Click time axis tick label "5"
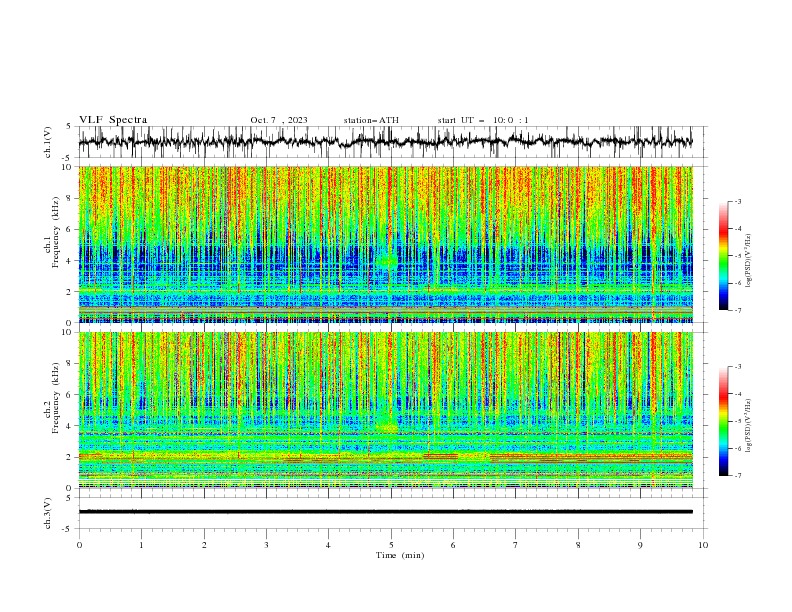This screenshot has height=612, width=792. pyautogui.click(x=391, y=545)
